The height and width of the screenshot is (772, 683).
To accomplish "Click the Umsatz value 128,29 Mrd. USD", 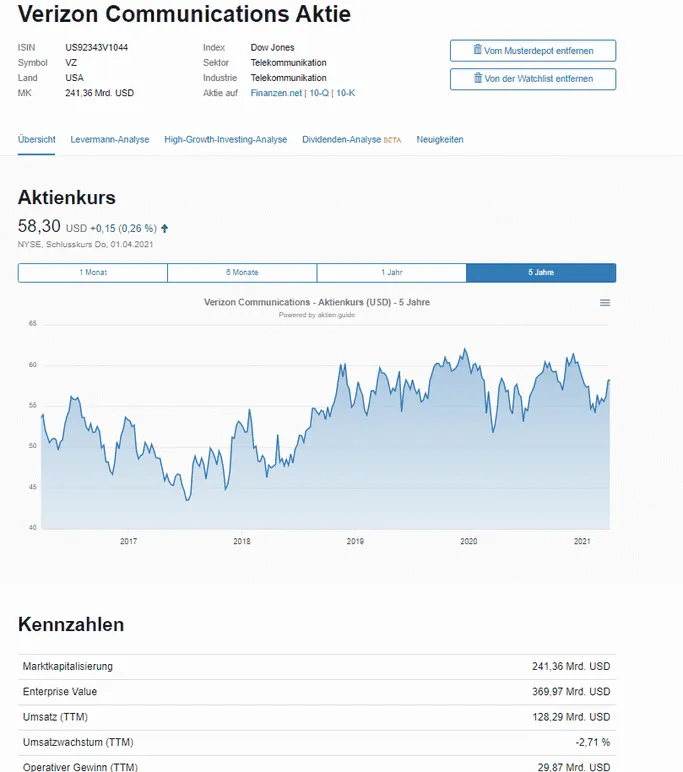I will (x=571, y=717).
